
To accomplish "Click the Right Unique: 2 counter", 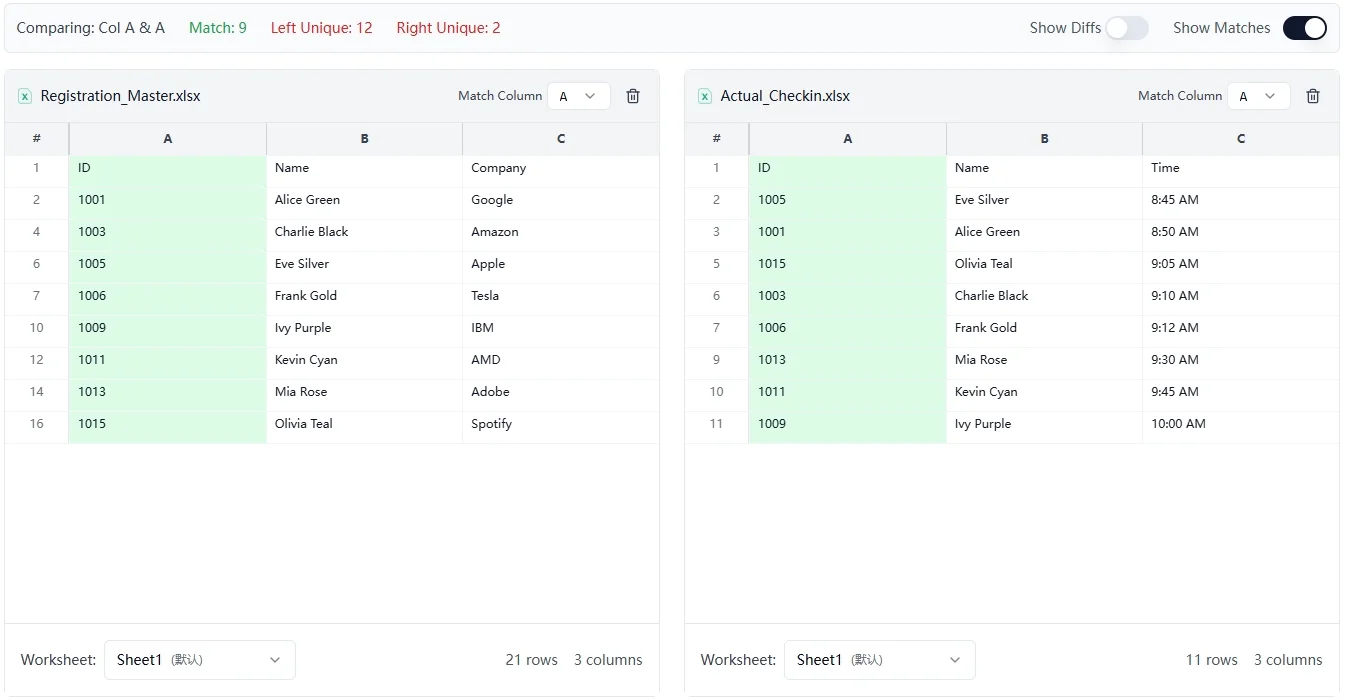I will click(x=448, y=27).
